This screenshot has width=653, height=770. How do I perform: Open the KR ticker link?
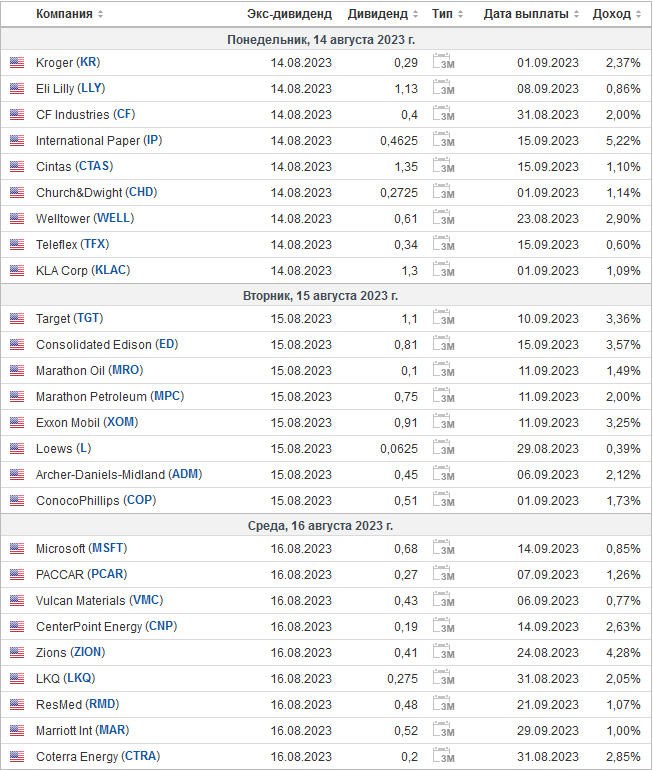pos(88,62)
